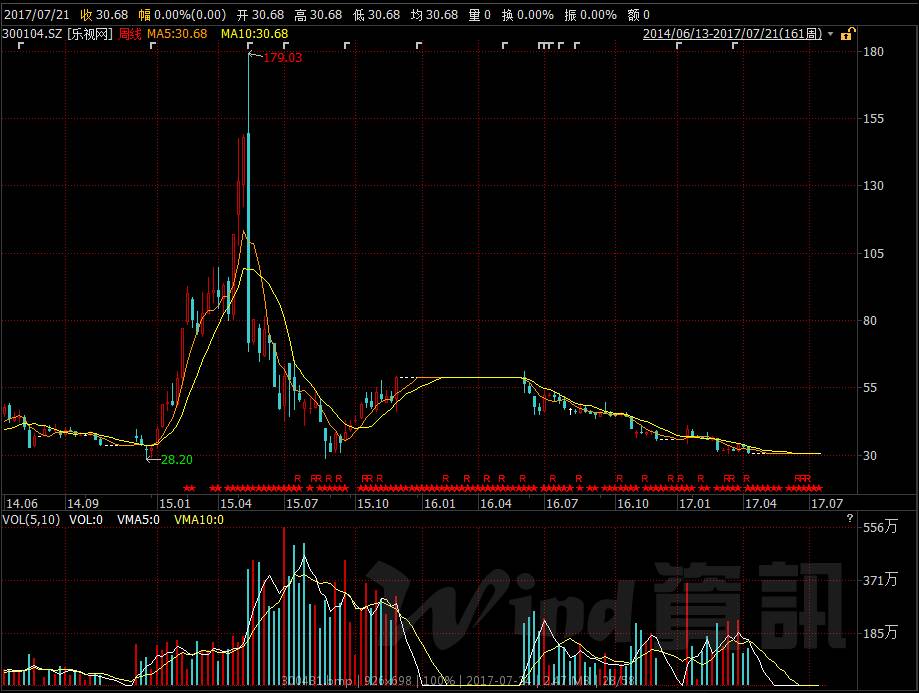Click the 14.06 date on time axis
This screenshot has width=919, height=693.
tap(22, 503)
